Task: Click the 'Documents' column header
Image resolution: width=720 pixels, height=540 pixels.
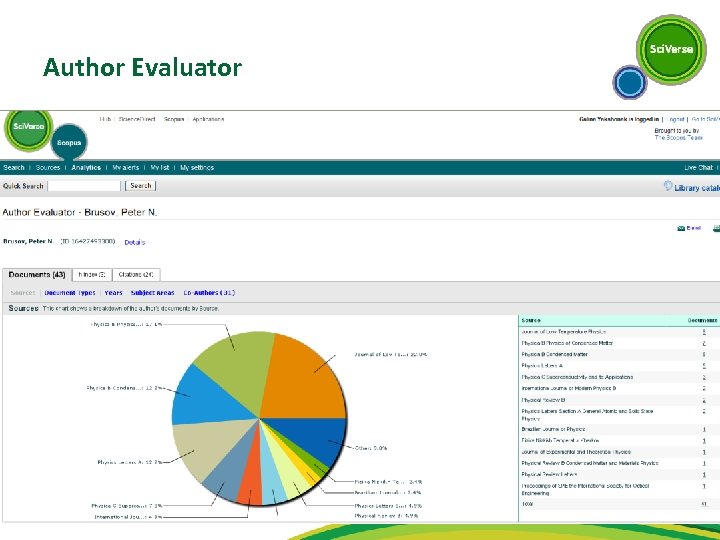Action: coord(703,321)
